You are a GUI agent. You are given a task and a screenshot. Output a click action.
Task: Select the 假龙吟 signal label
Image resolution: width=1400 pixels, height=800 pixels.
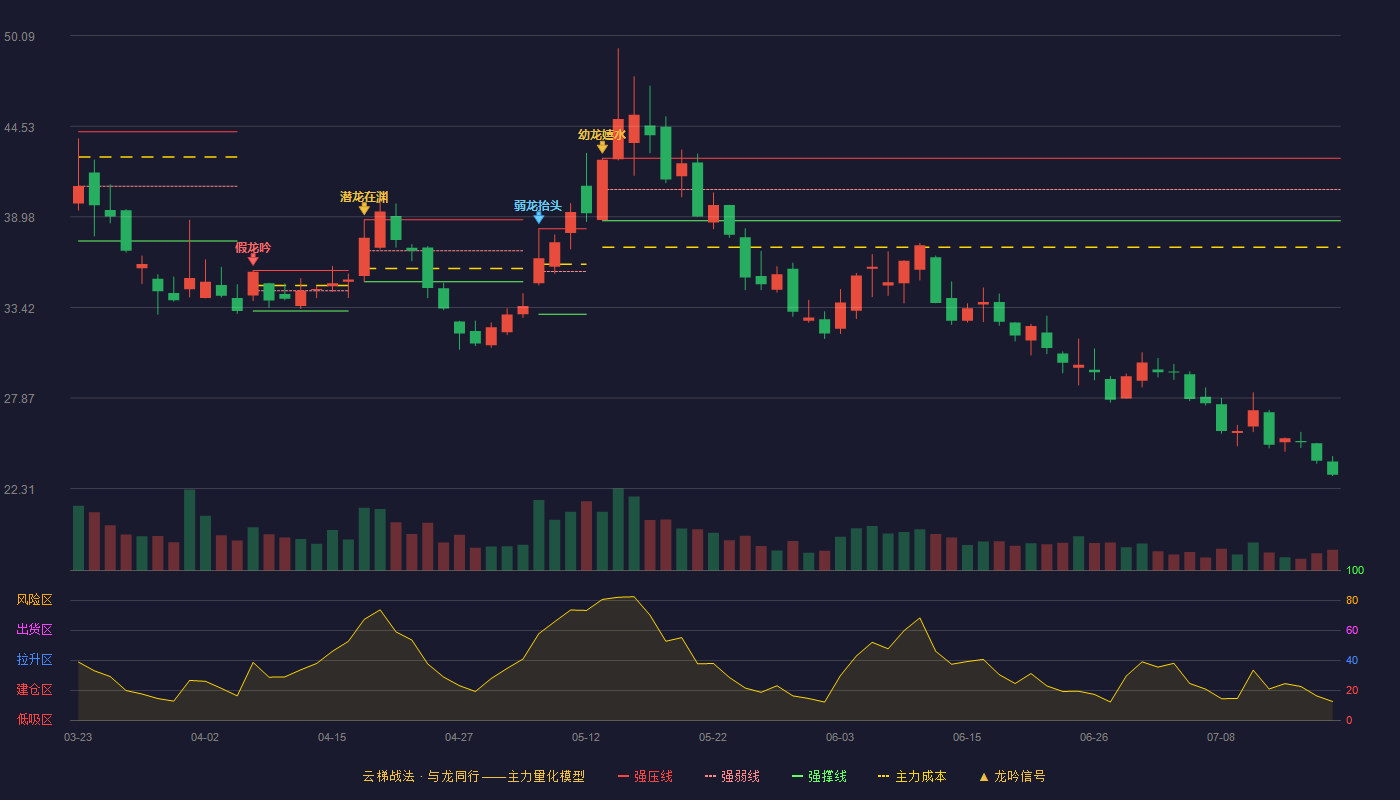tap(253, 247)
